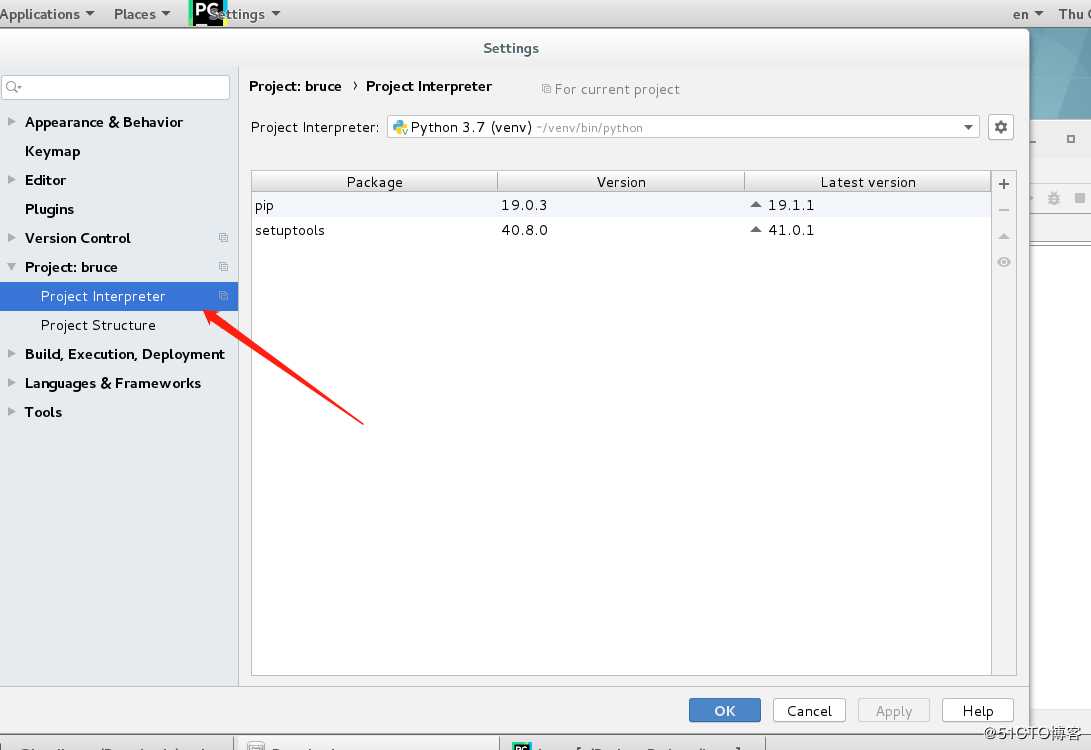Sort by the Version column header
This screenshot has width=1091, height=750.
click(x=621, y=182)
